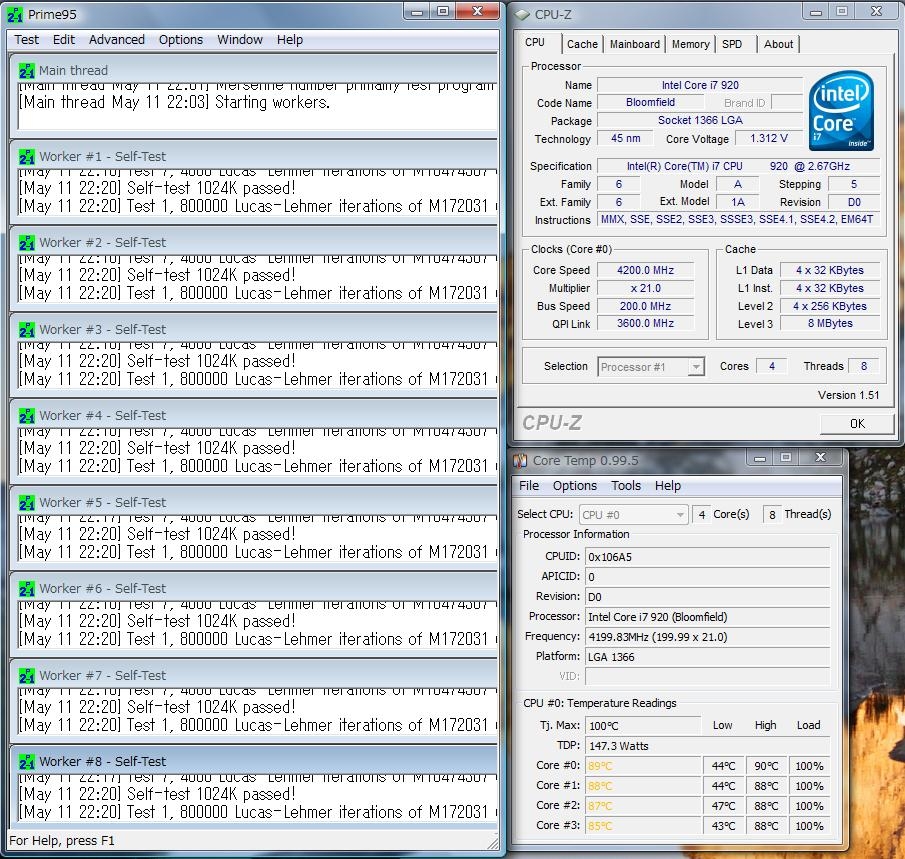This screenshot has width=905, height=859.
Task: Open the Processor #1 selection dropdown
Action: (696, 367)
